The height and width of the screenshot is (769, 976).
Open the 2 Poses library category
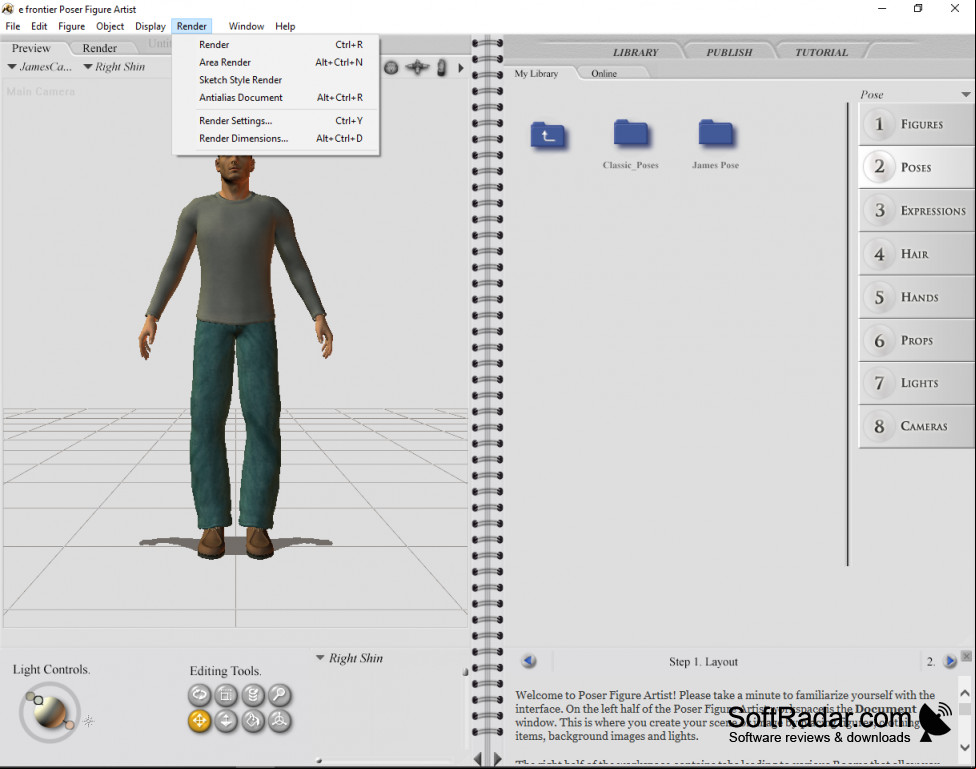pos(917,167)
